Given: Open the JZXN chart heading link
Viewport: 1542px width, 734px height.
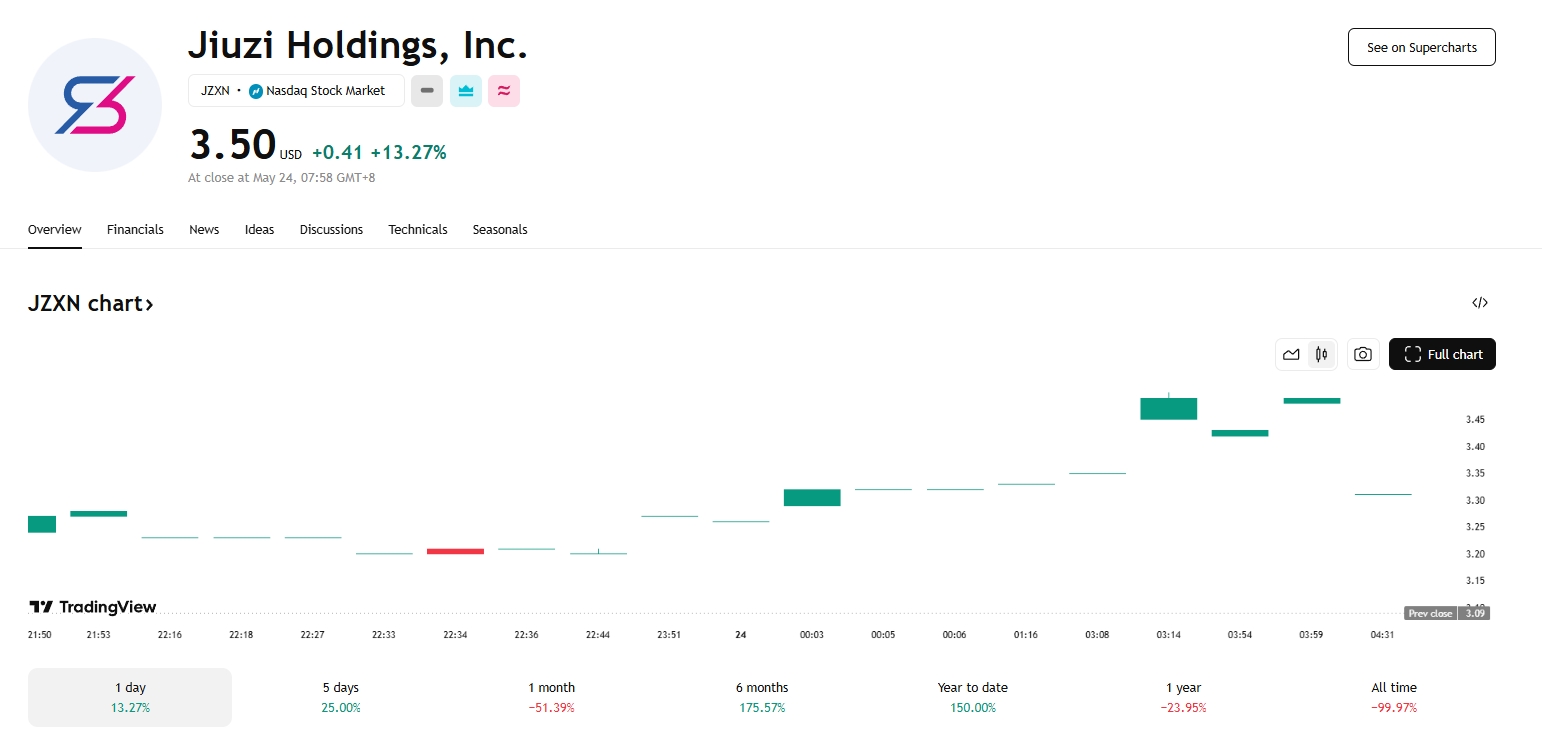Looking at the screenshot, I should (x=91, y=304).
